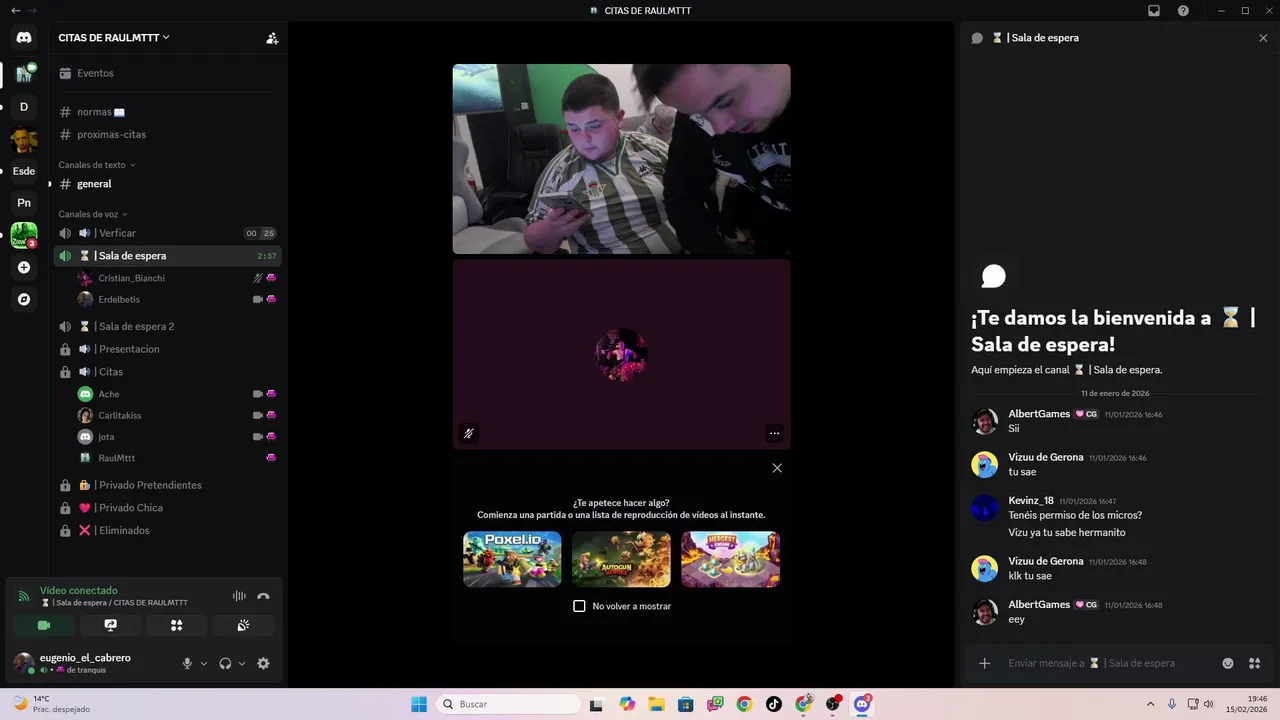Open User Settings gear
This screenshot has height=720, width=1280.
click(263, 663)
